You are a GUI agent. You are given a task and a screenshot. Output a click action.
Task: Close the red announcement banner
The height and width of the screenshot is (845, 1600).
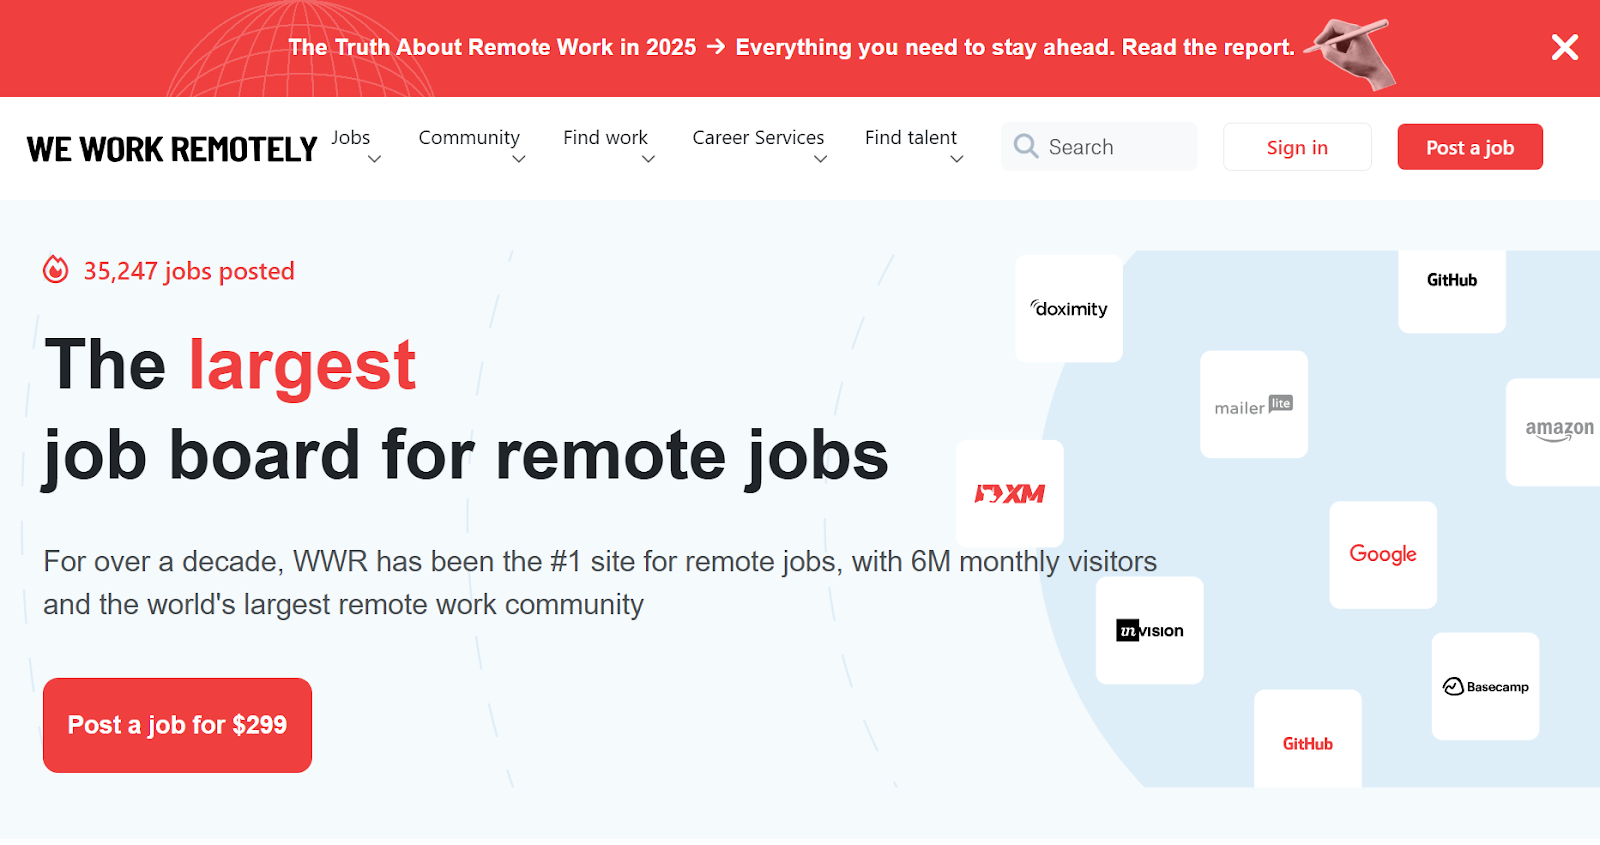(1565, 47)
